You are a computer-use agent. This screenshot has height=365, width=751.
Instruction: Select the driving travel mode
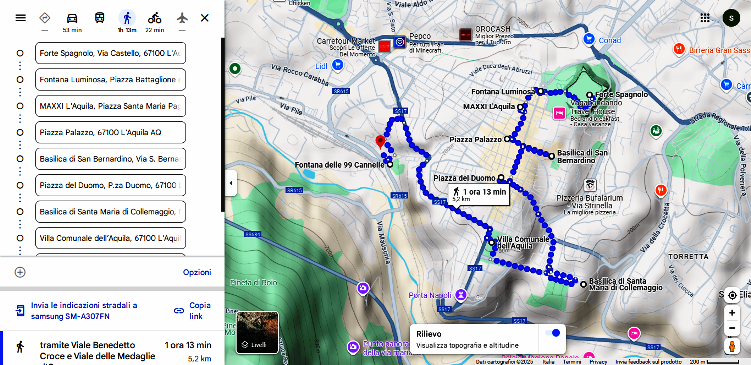(x=72, y=18)
